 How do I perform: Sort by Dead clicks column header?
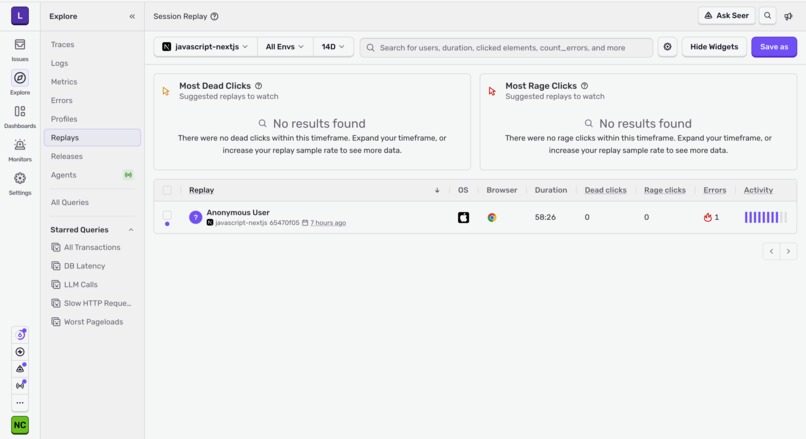coord(606,190)
